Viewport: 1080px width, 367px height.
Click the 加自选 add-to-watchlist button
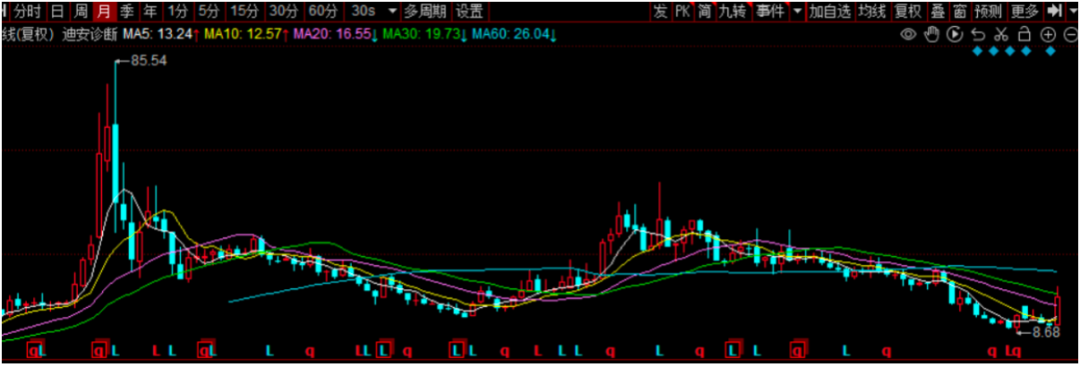click(830, 11)
